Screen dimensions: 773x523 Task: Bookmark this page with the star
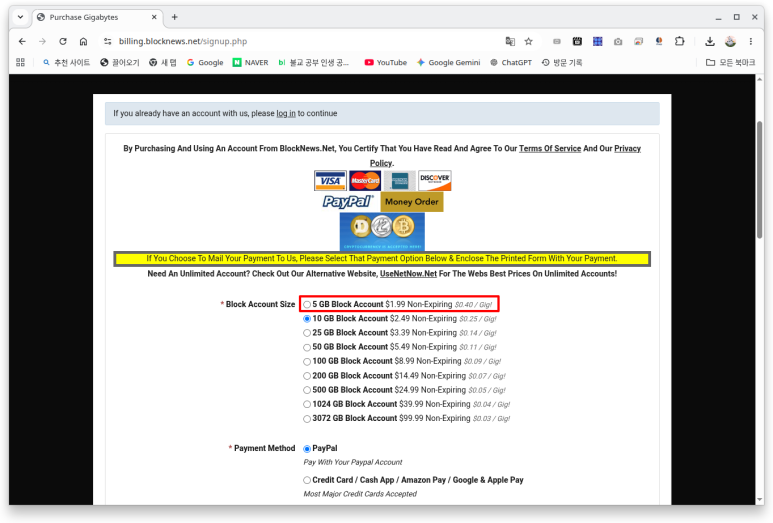[x=528, y=41]
